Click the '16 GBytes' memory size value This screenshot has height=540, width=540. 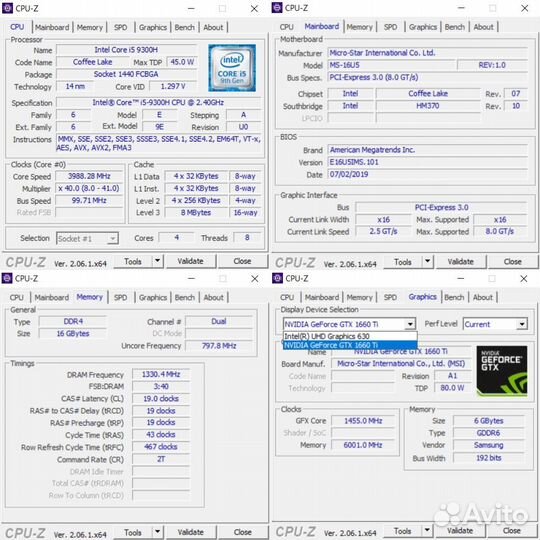tap(73, 333)
